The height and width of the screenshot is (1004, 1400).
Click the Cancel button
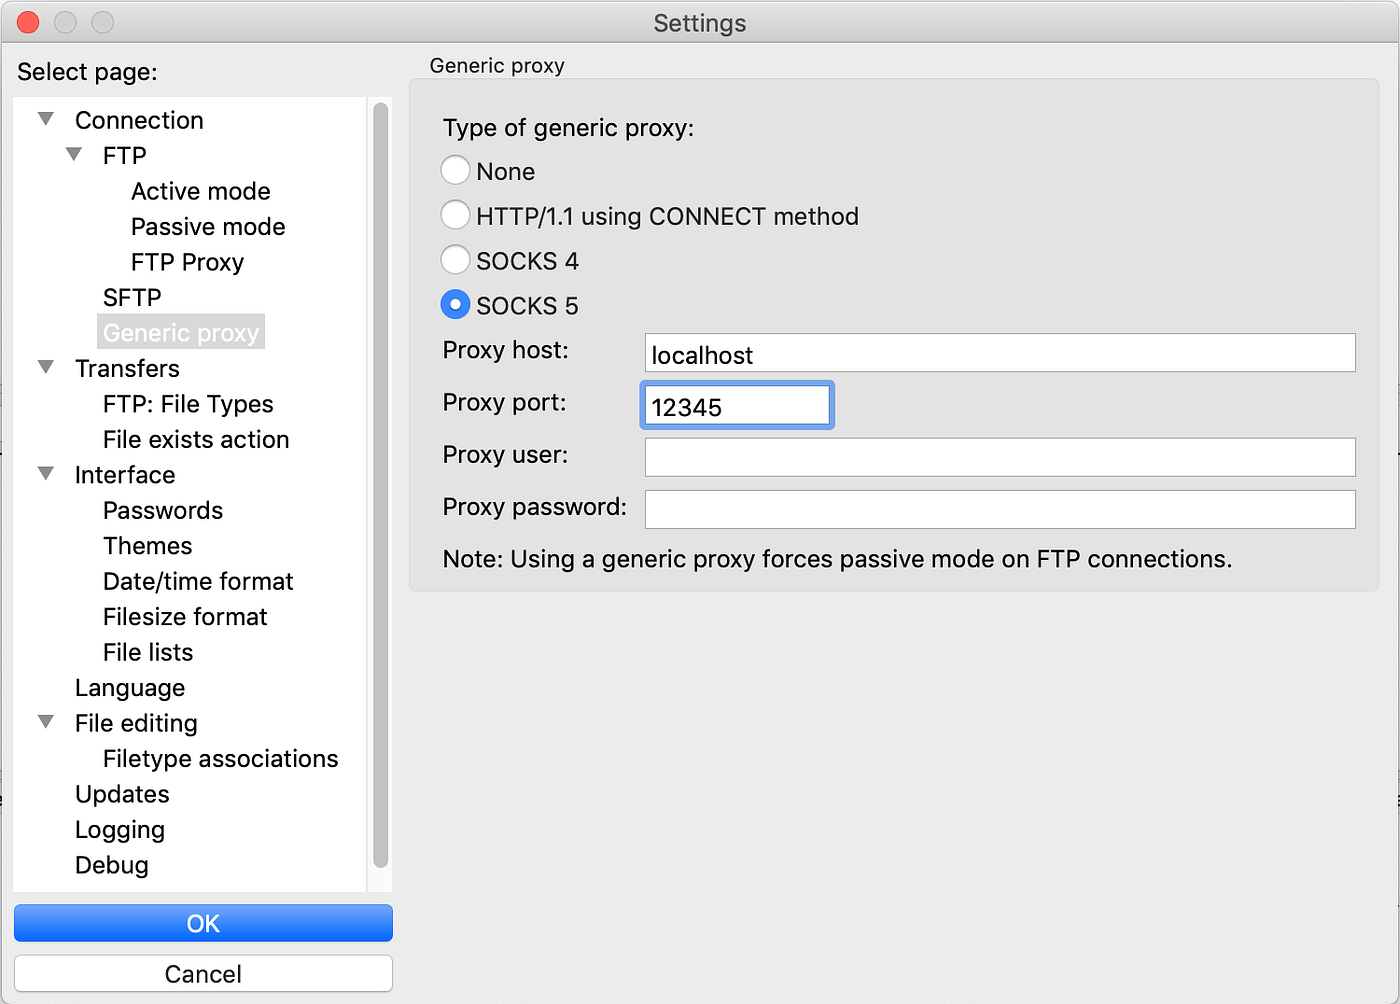(203, 973)
